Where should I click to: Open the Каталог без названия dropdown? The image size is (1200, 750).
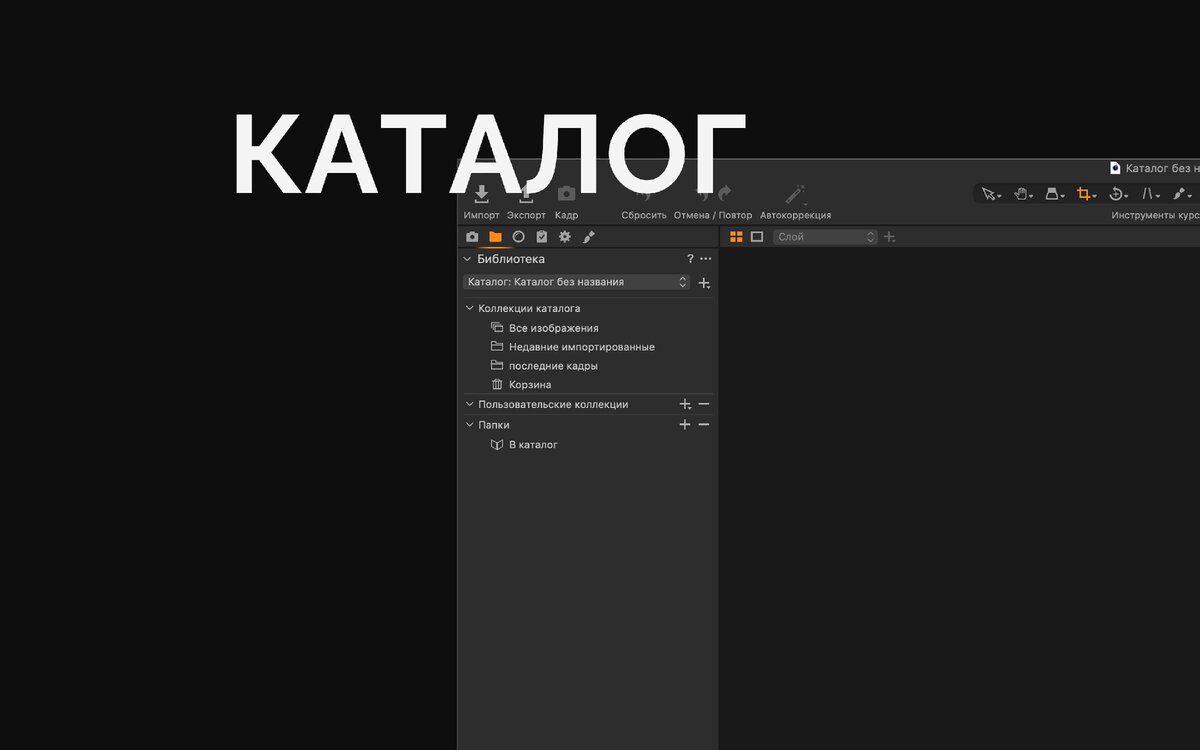[576, 282]
